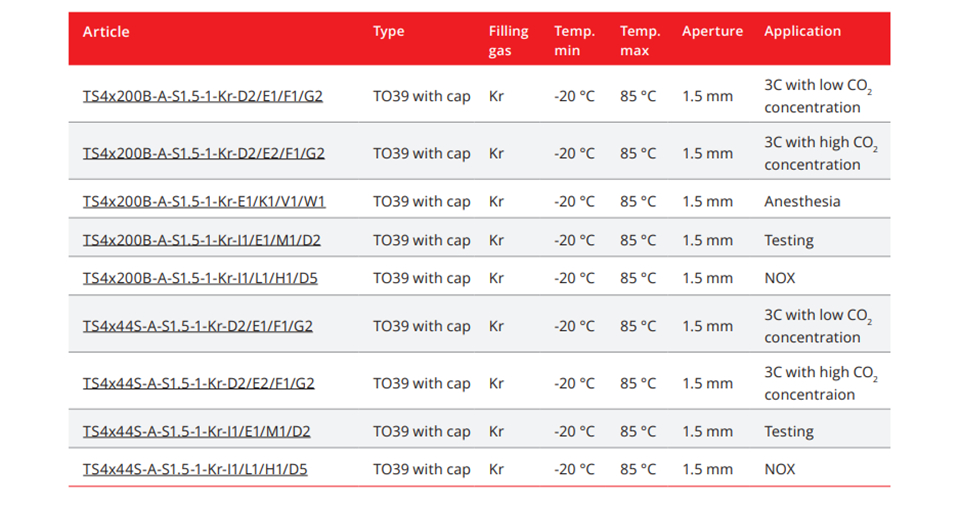Open the TS4x44S-A-S1.5-1-Kr-I1/L1/H1/D5 link
Viewport: 960px width, 507px height.
(x=195, y=470)
